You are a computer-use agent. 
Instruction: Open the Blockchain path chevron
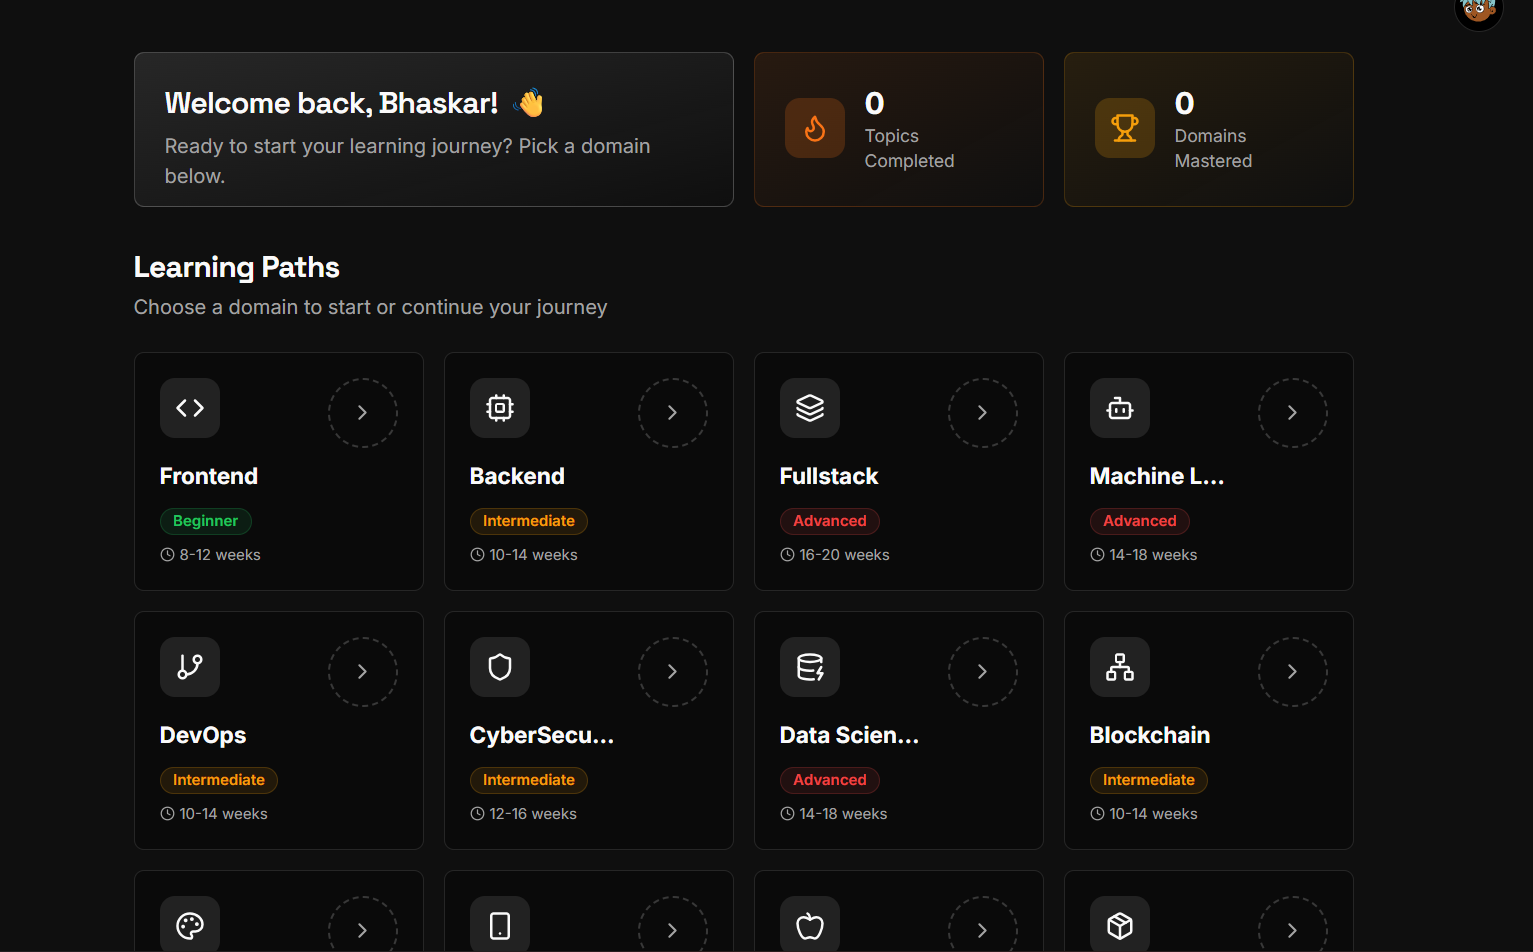pyautogui.click(x=1292, y=671)
